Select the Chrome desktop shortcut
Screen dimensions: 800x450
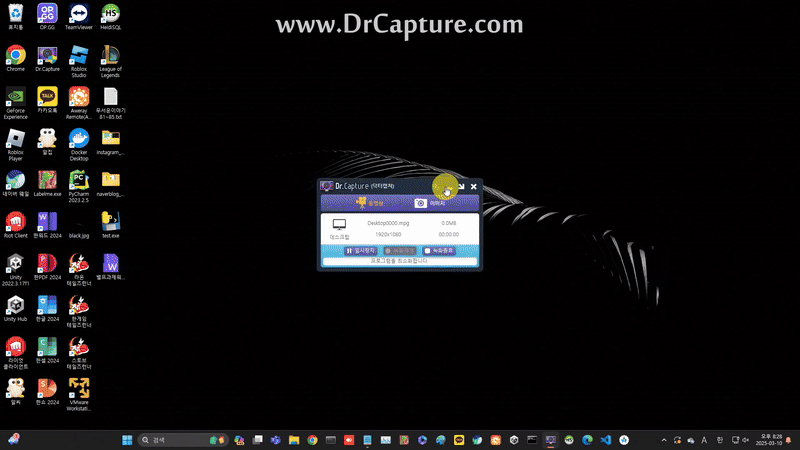(16, 59)
